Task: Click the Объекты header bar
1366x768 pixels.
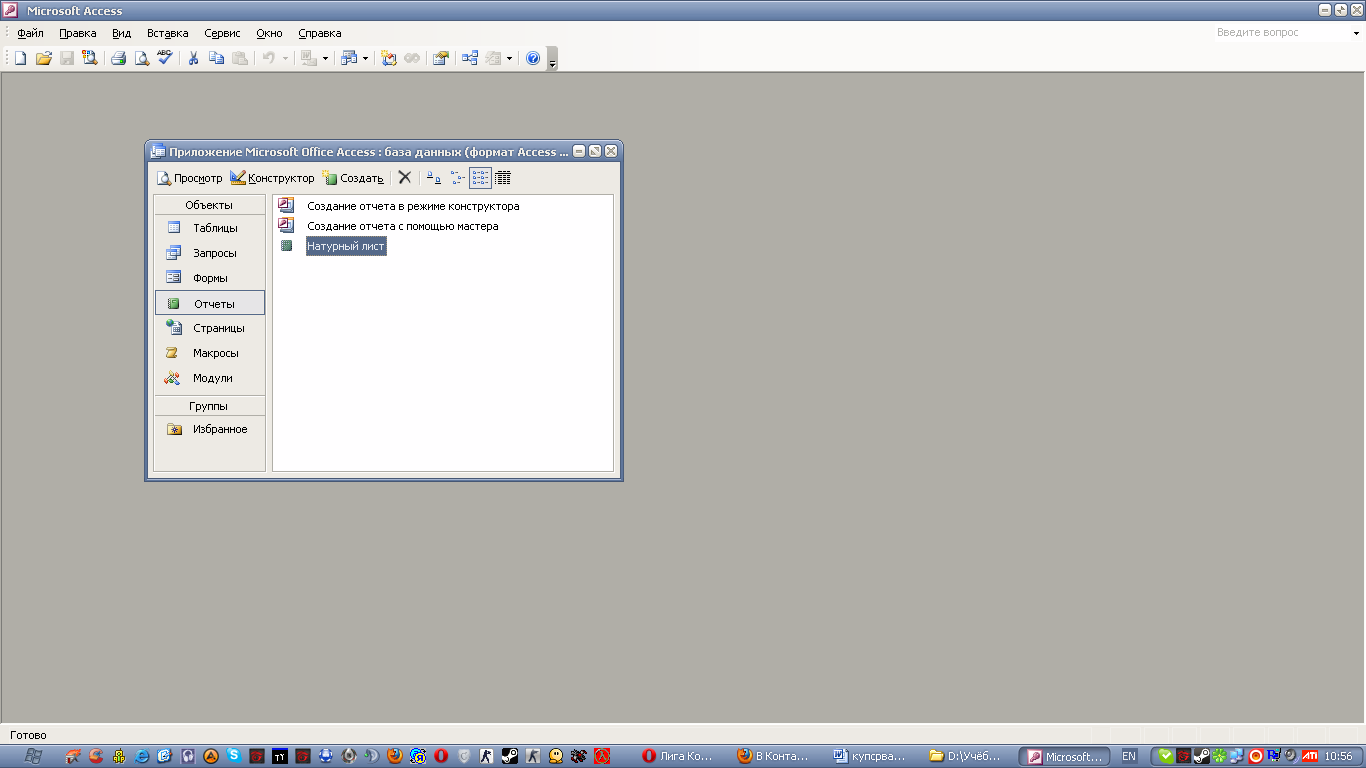Action: (209, 205)
